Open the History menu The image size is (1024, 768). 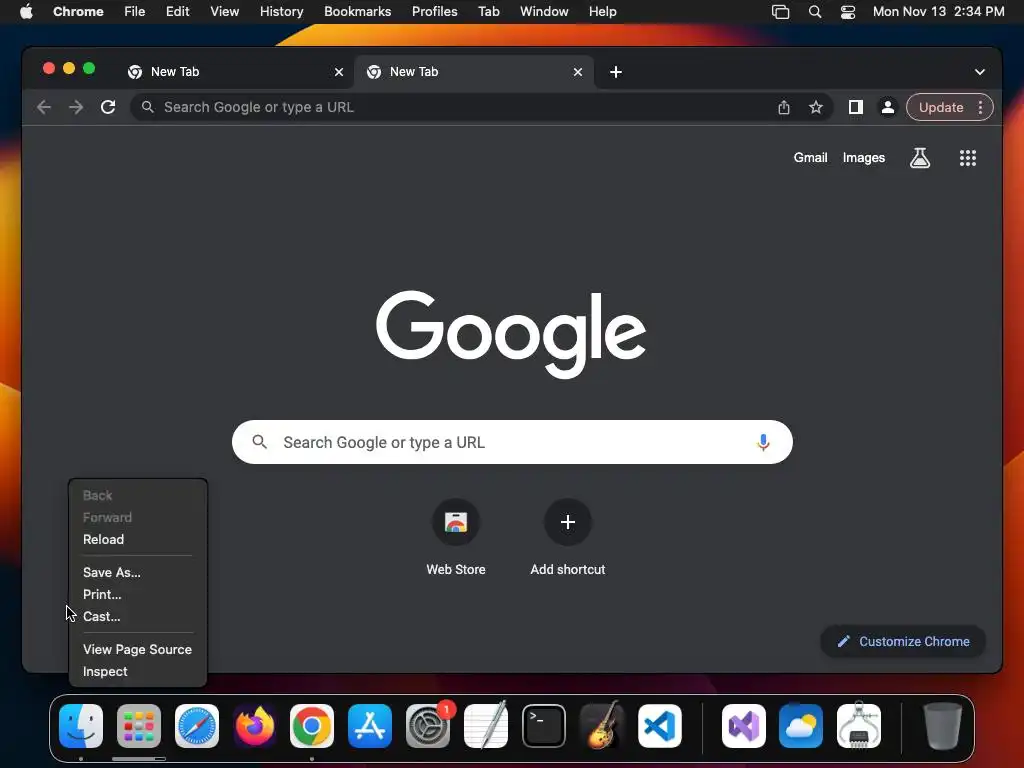point(281,12)
